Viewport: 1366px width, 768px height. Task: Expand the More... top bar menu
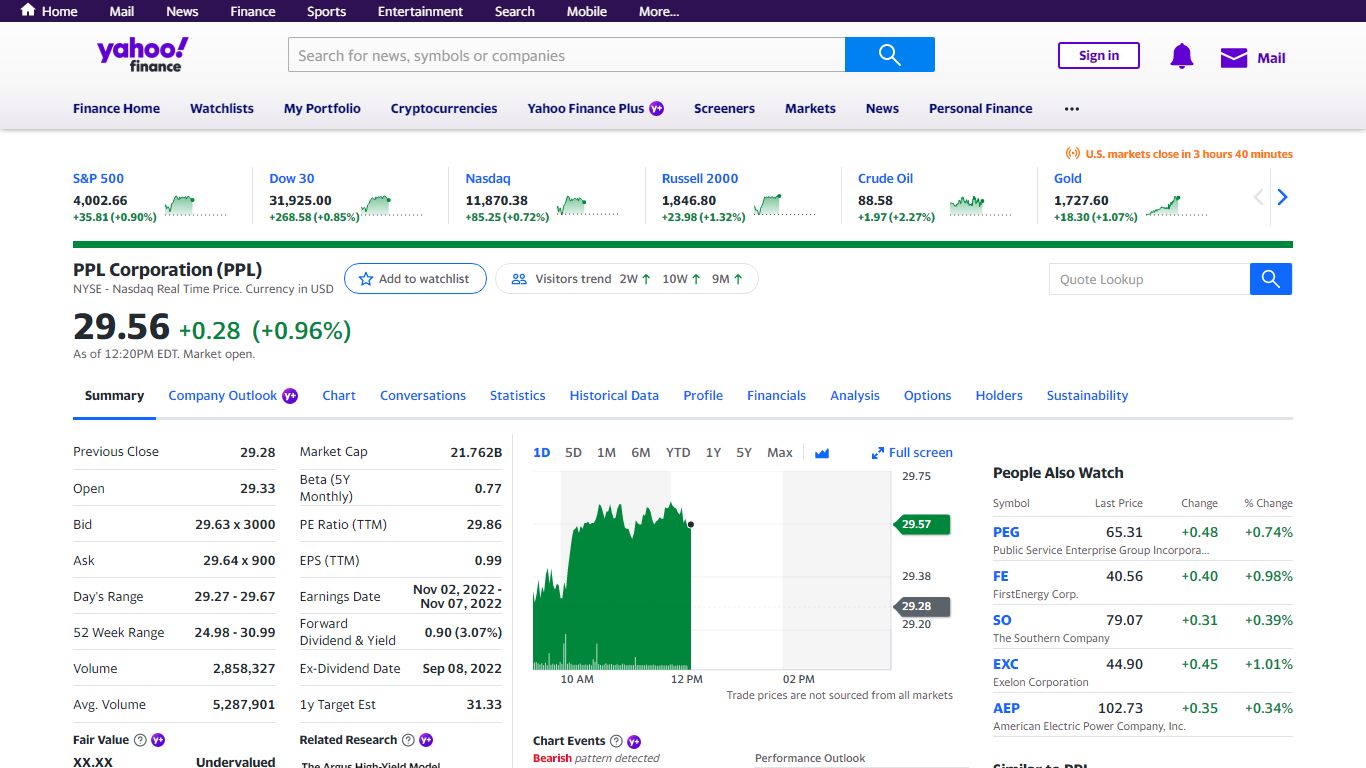pos(659,11)
